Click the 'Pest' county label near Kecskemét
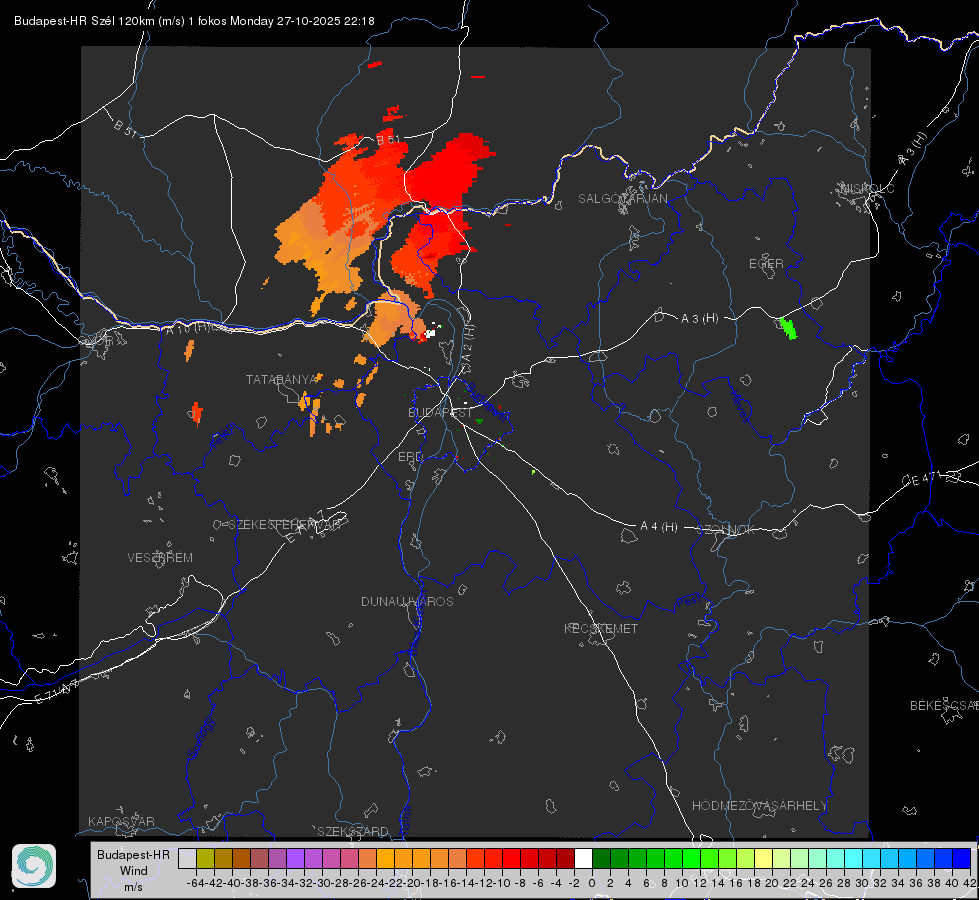This screenshot has width=979, height=900. point(688,602)
